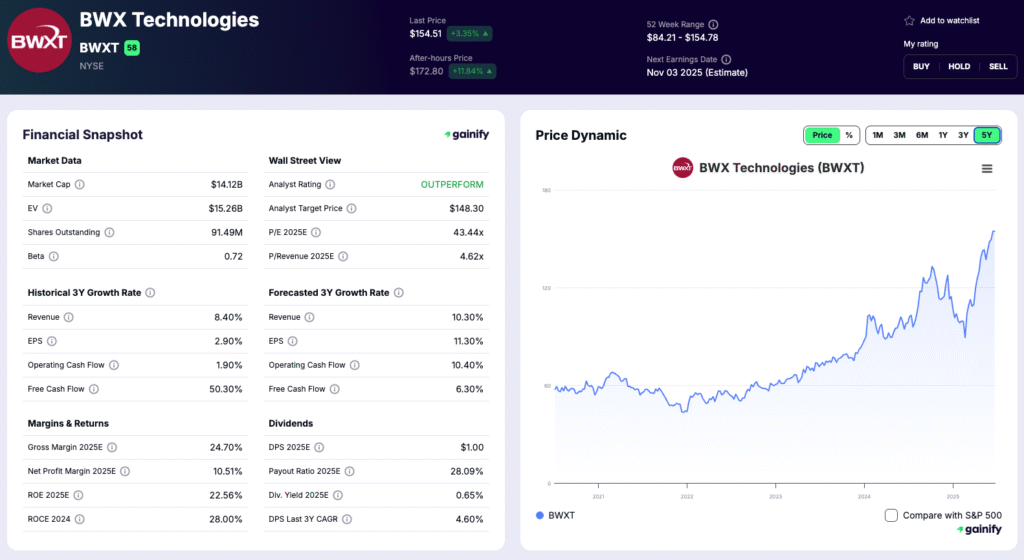Click info icon next to ROCE 2024
This screenshot has height=560, width=1024.
point(80,520)
